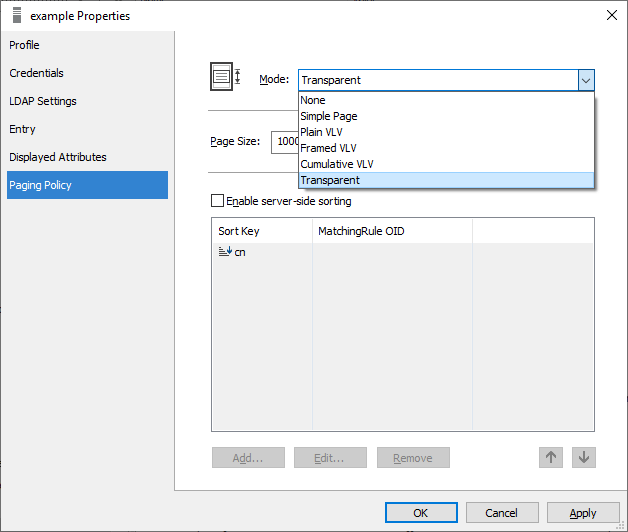The width and height of the screenshot is (628, 532).
Task: Click the move down arrow button
Action: pyautogui.click(x=585, y=457)
